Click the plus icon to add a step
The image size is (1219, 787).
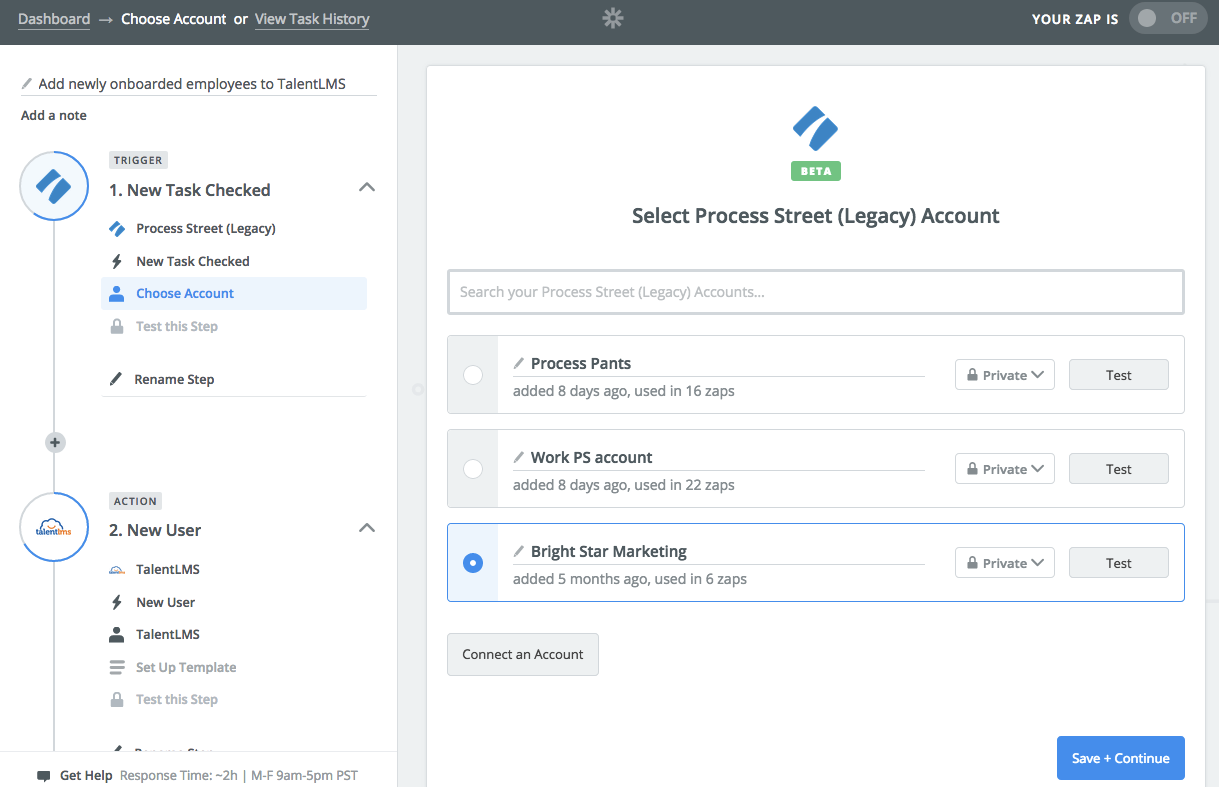55,442
